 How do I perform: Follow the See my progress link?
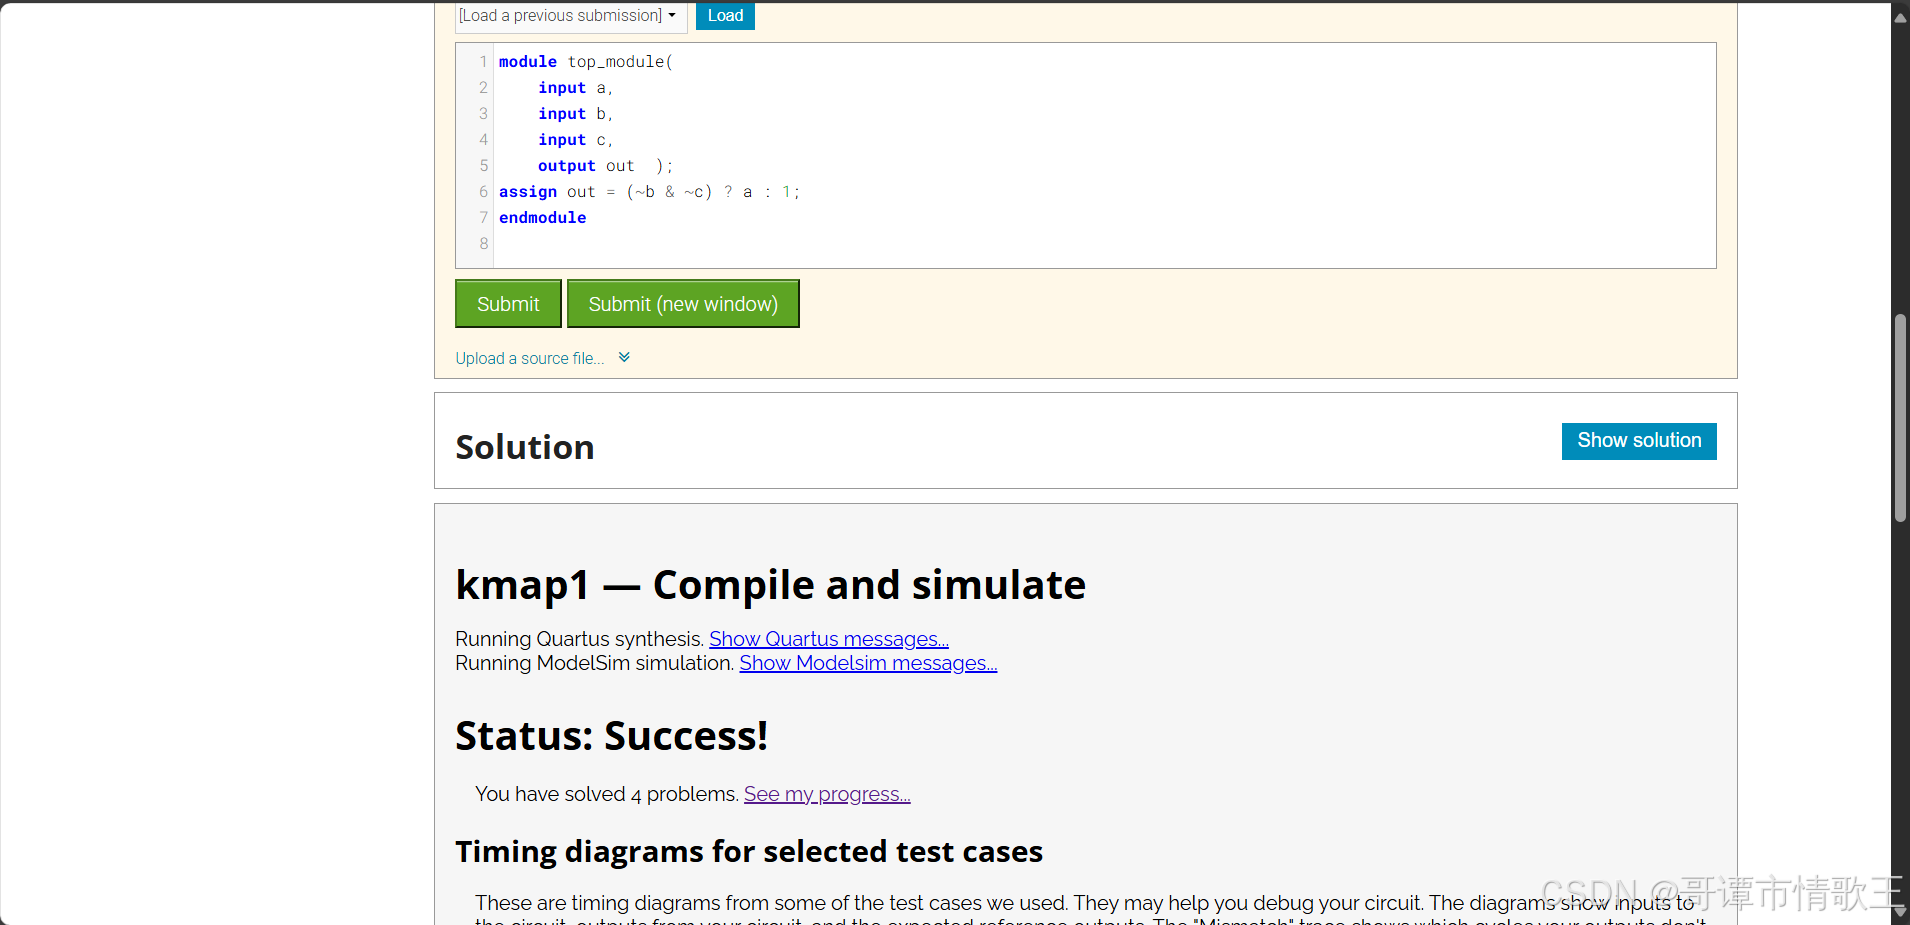click(x=827, y=794)
